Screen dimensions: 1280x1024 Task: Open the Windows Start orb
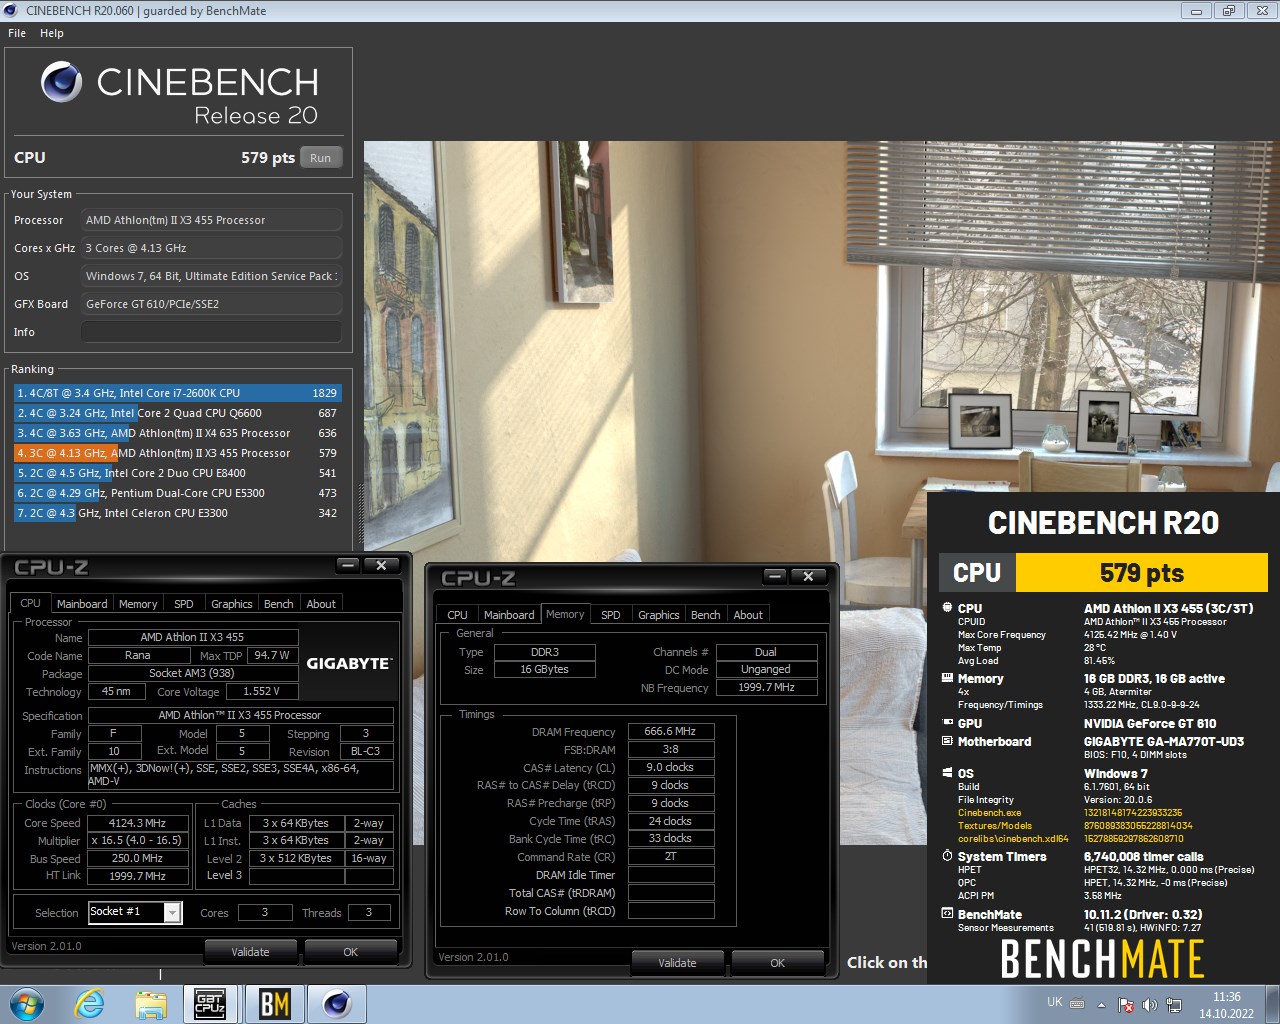tap(27, 1004)
